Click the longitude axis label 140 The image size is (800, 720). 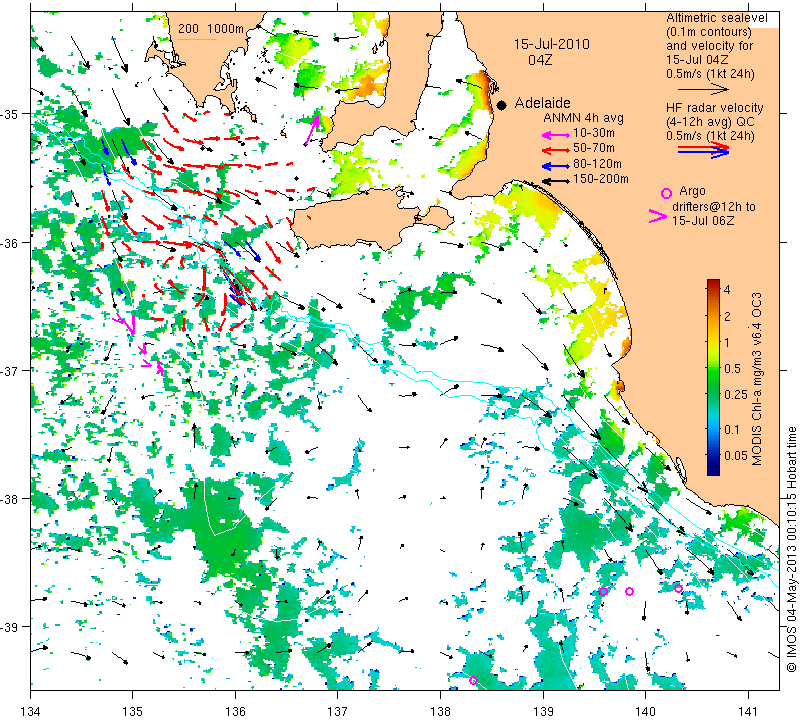click(x=645, y=710)
